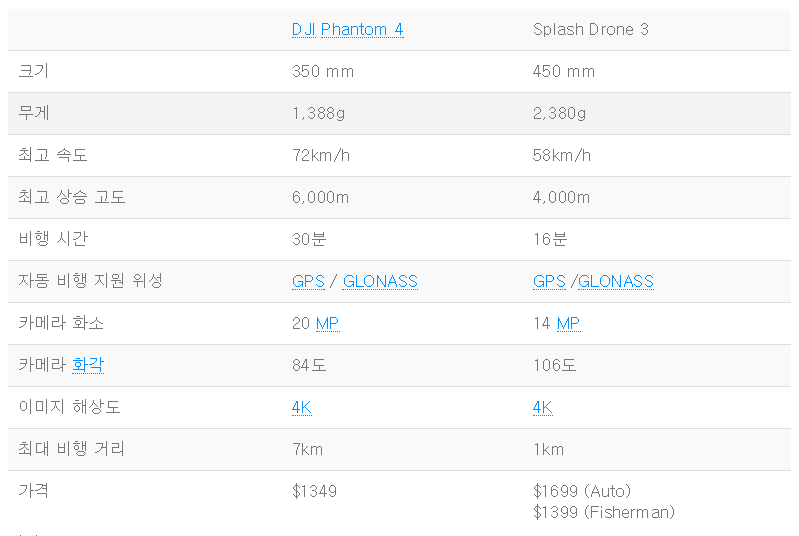The width and height of the screenshot is (799, 536).
Task: Open MP link next to 14
Action: (x=569, y=324)
